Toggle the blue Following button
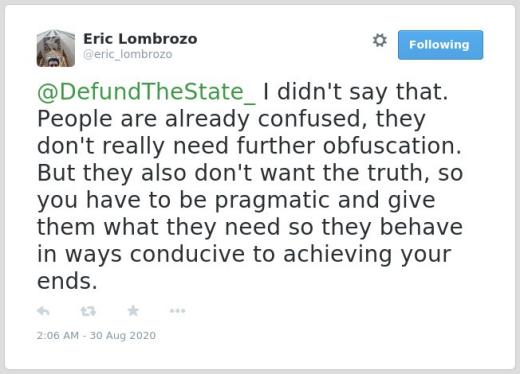520x374 pixels. click(440, 45)
